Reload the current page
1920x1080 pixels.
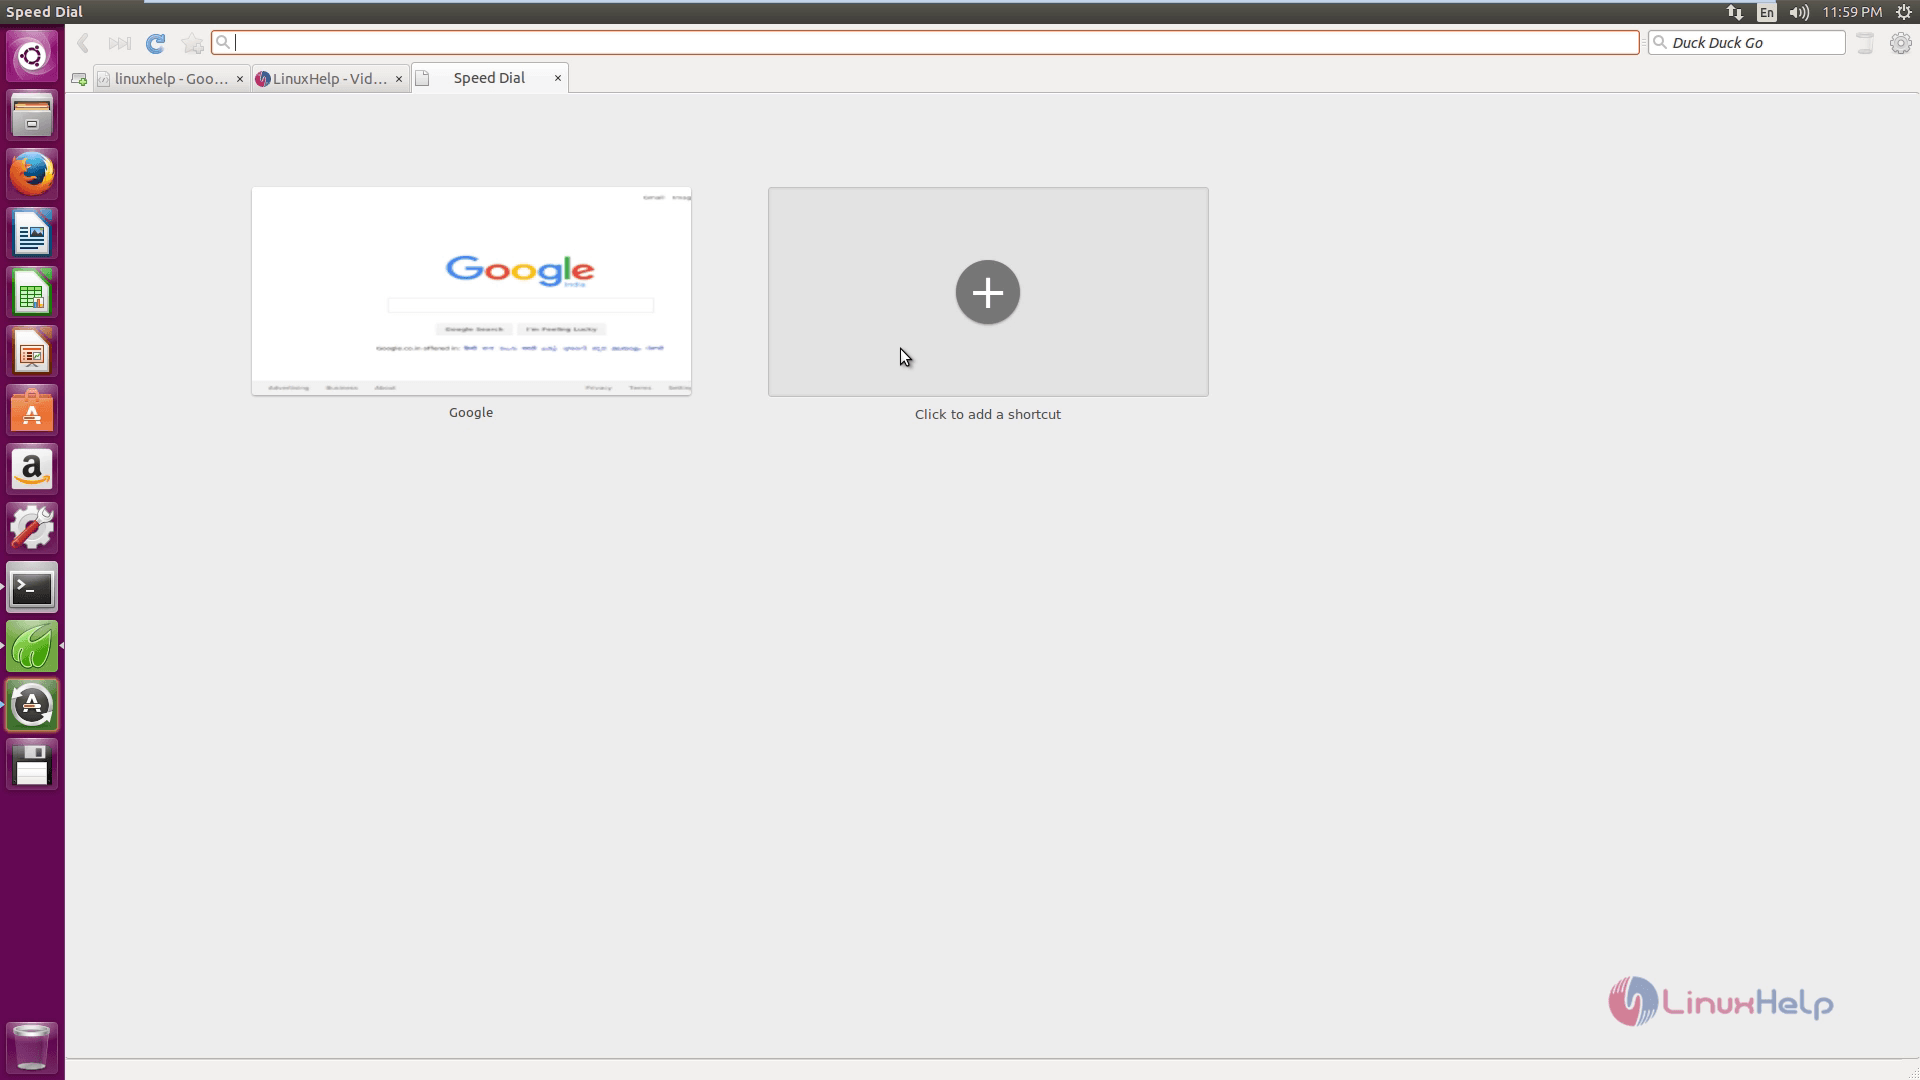[x=155, y=43]
